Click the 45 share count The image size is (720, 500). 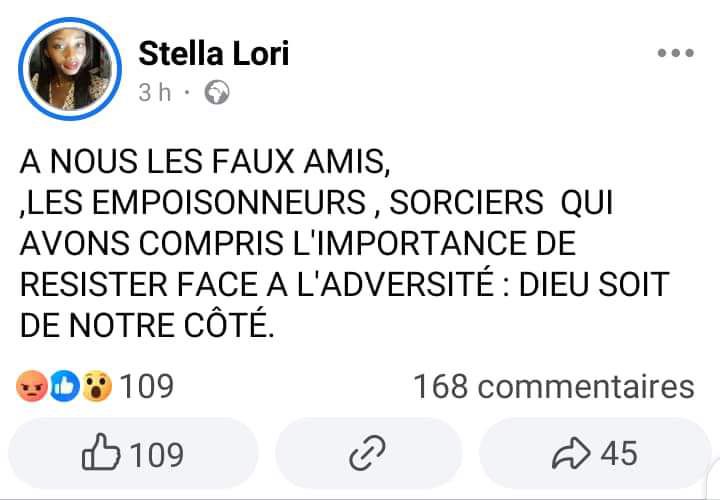coord(619,455)
